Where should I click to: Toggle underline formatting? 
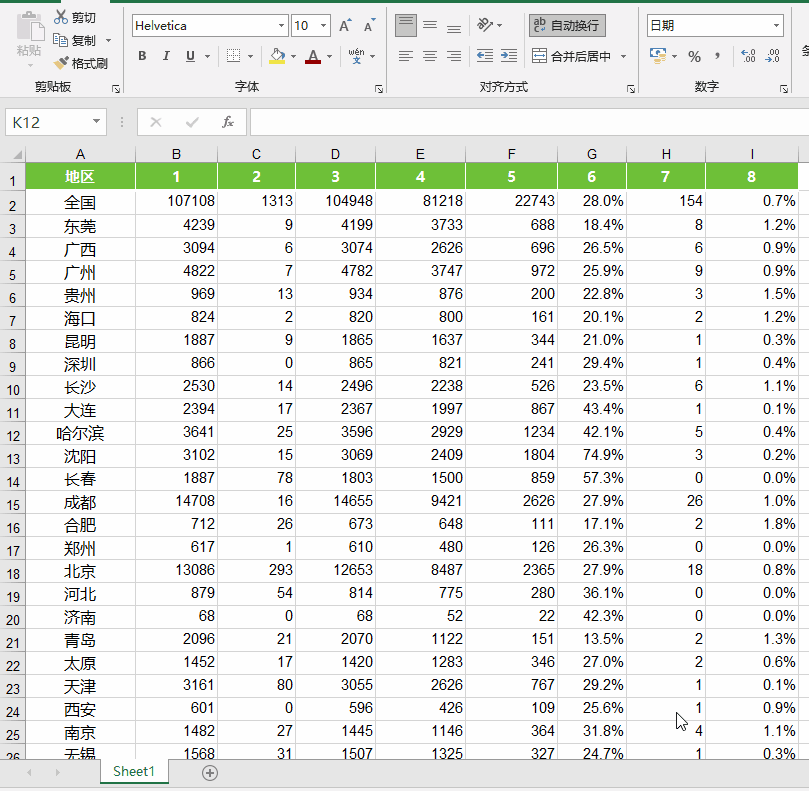190,56
